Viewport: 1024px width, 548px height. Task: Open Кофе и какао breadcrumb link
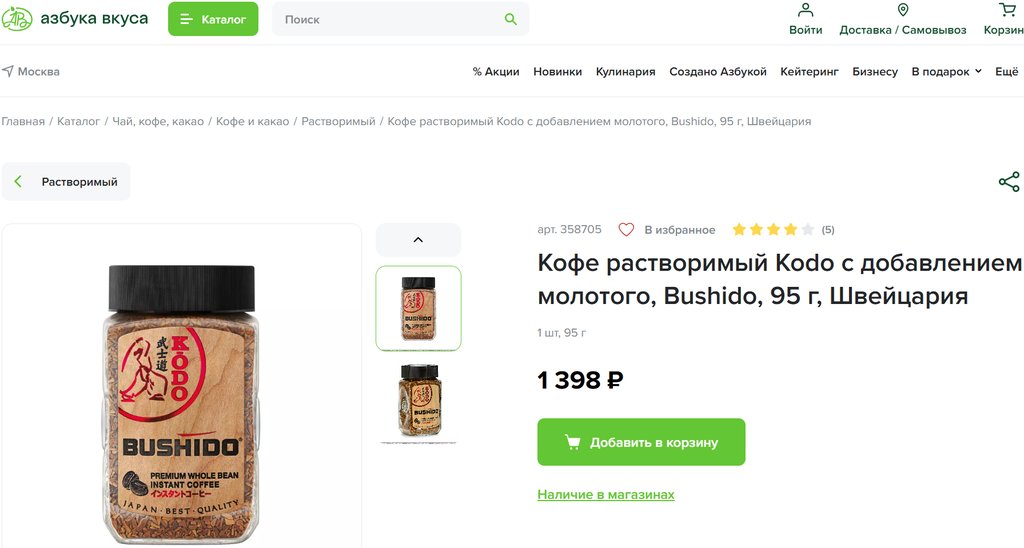[252, 121]
